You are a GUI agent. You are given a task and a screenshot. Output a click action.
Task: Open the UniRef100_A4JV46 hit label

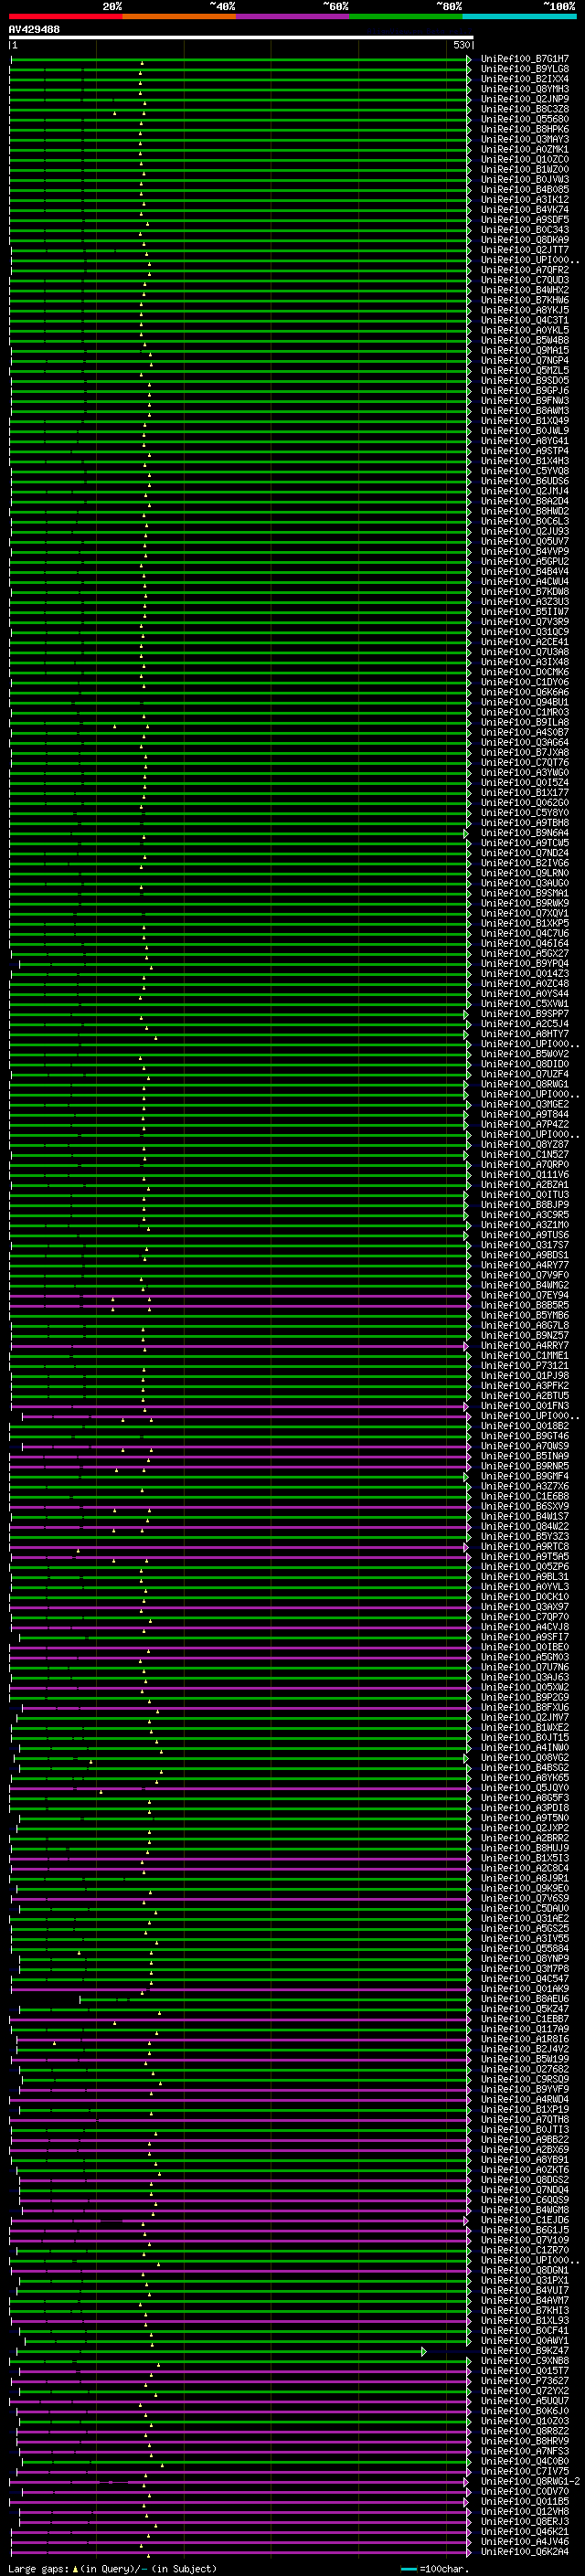click(525, 2541)
